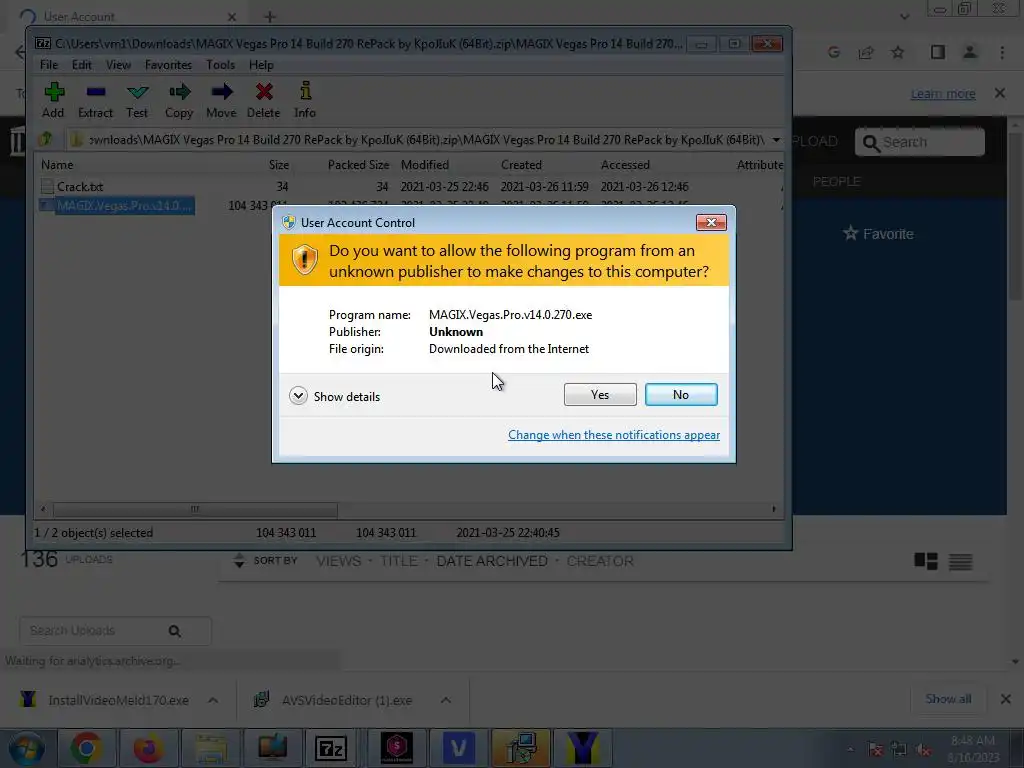Sort archive uploads by VIEWS
The width and height of the screenshot is (1024, 768).
tap(338, 561)
